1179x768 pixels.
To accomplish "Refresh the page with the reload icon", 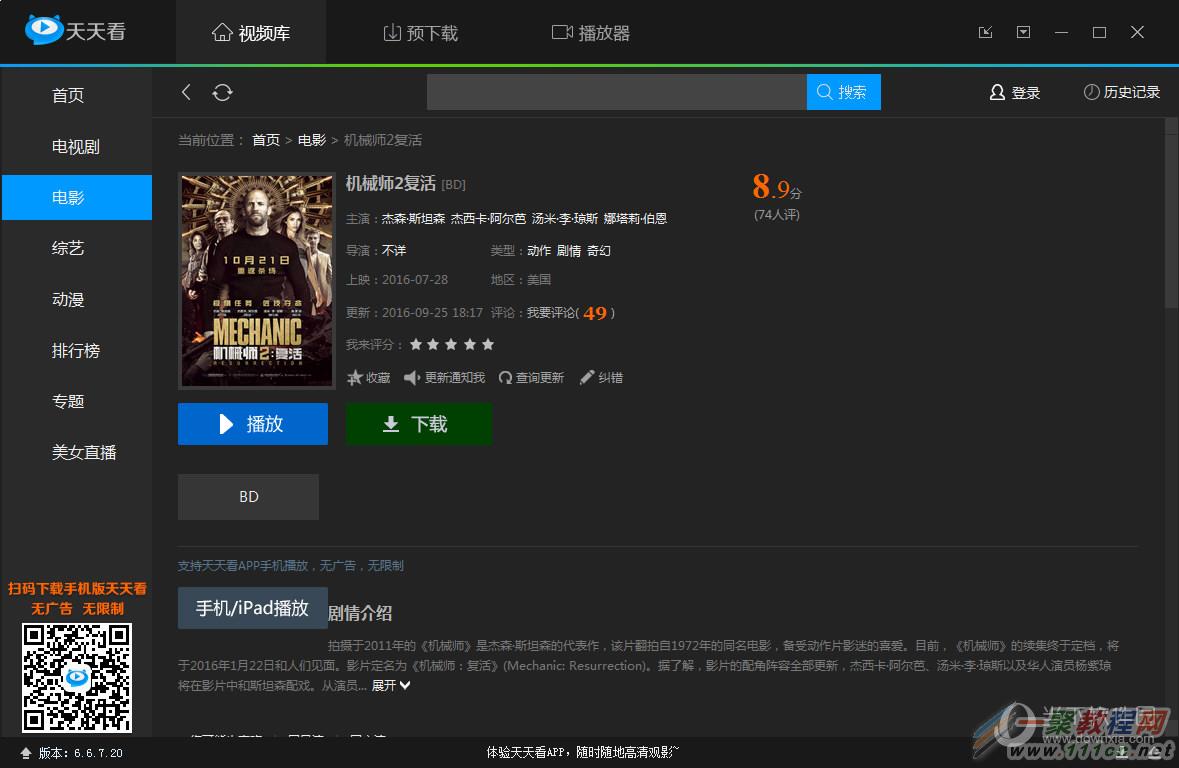I will pos(223,92).
